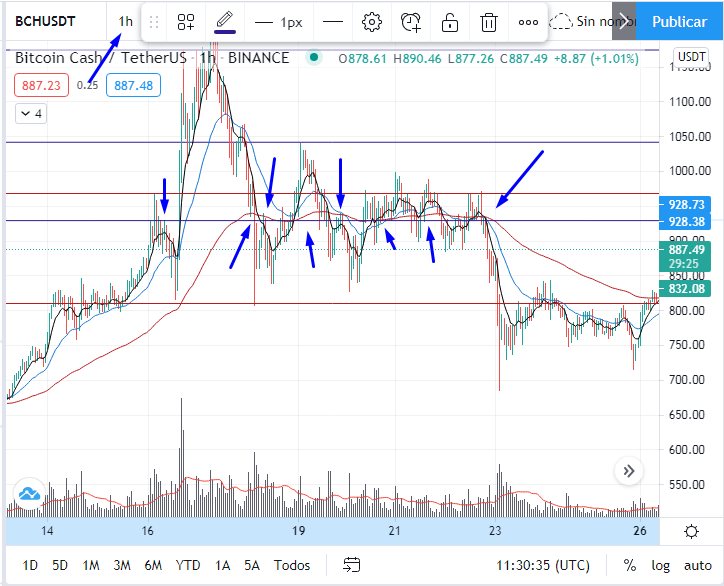This screenshot has width=724, height=586.
Task: Click the market status green dot
Action: (314, 58)
